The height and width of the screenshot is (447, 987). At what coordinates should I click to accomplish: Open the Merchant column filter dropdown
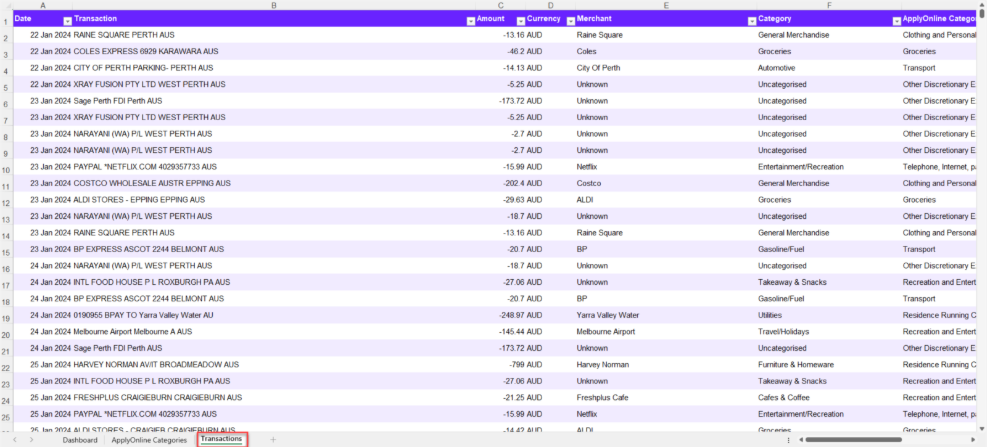pos(751,21)
